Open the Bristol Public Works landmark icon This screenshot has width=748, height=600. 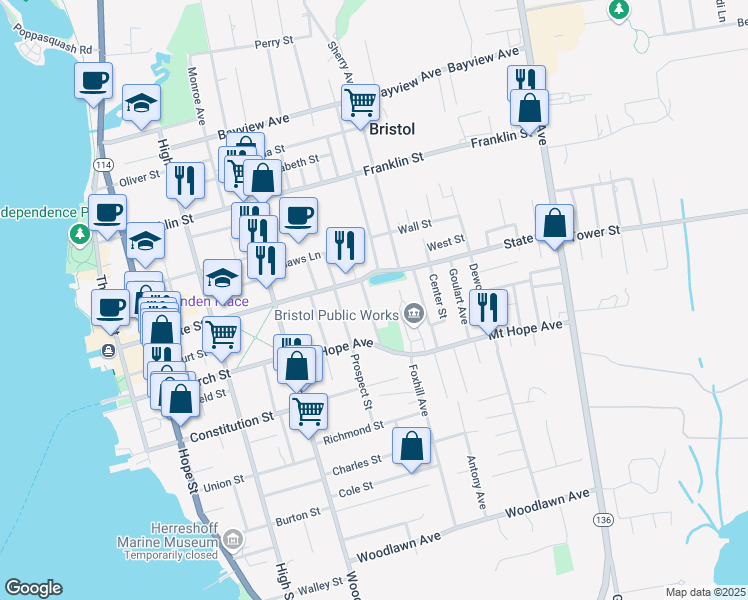click(414, 314)
